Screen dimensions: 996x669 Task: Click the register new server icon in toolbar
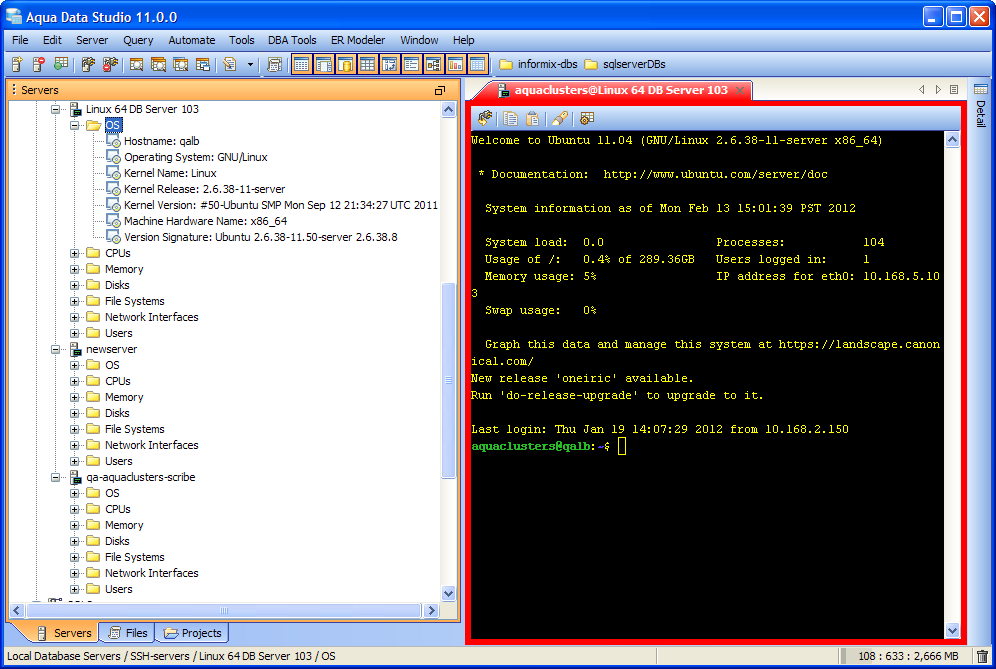17,64
